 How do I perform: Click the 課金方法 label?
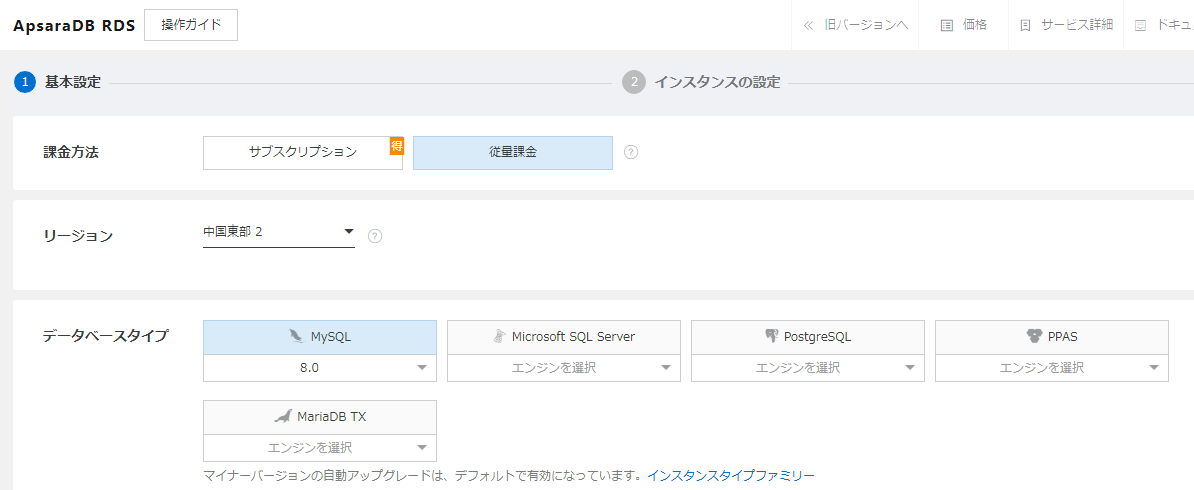[71, 152]
